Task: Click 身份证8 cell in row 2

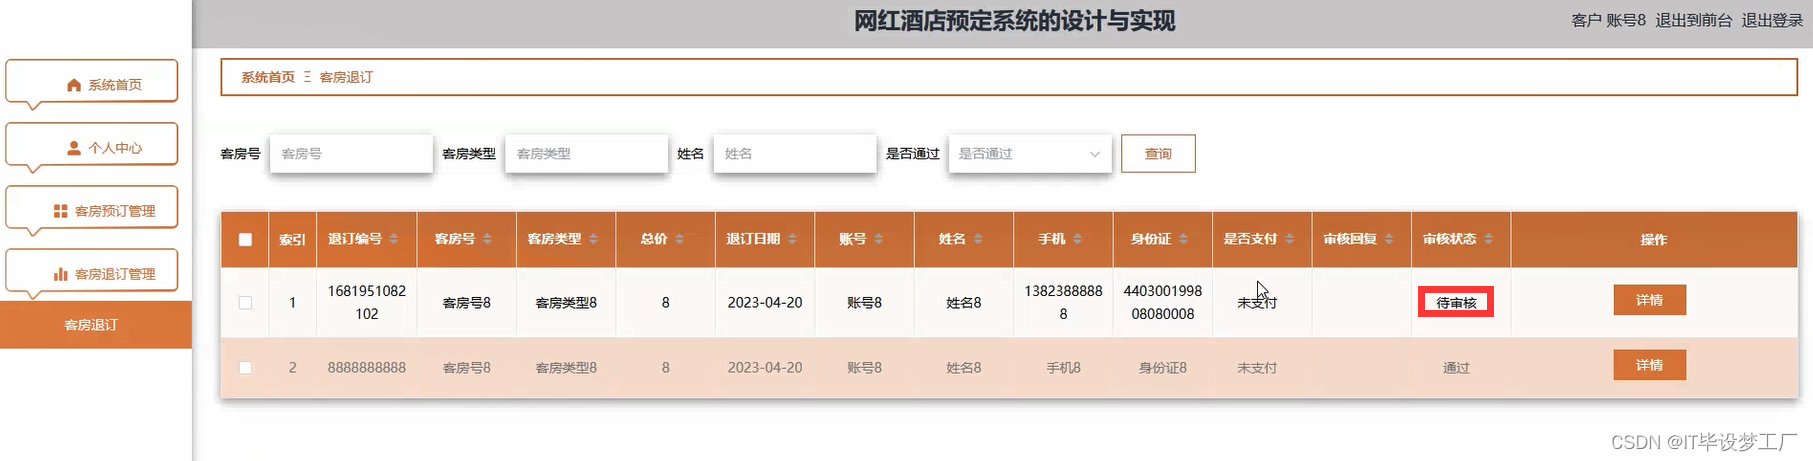Action: coord(1162,367)
